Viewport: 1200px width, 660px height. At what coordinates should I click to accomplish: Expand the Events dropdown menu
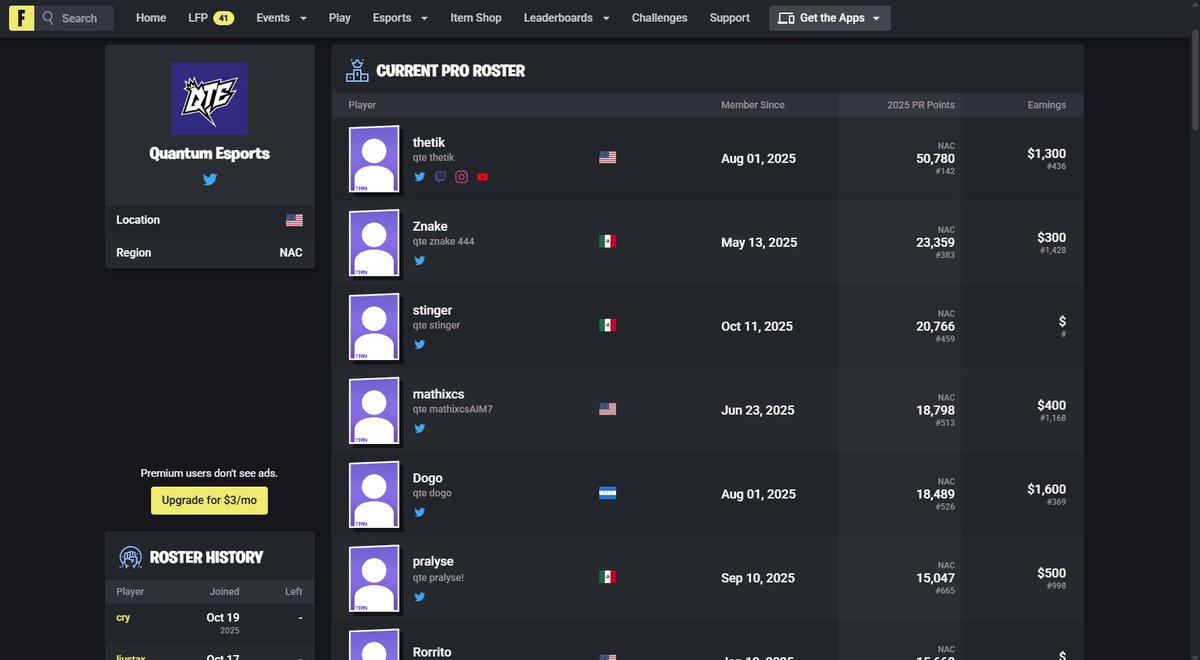(281, 18)
